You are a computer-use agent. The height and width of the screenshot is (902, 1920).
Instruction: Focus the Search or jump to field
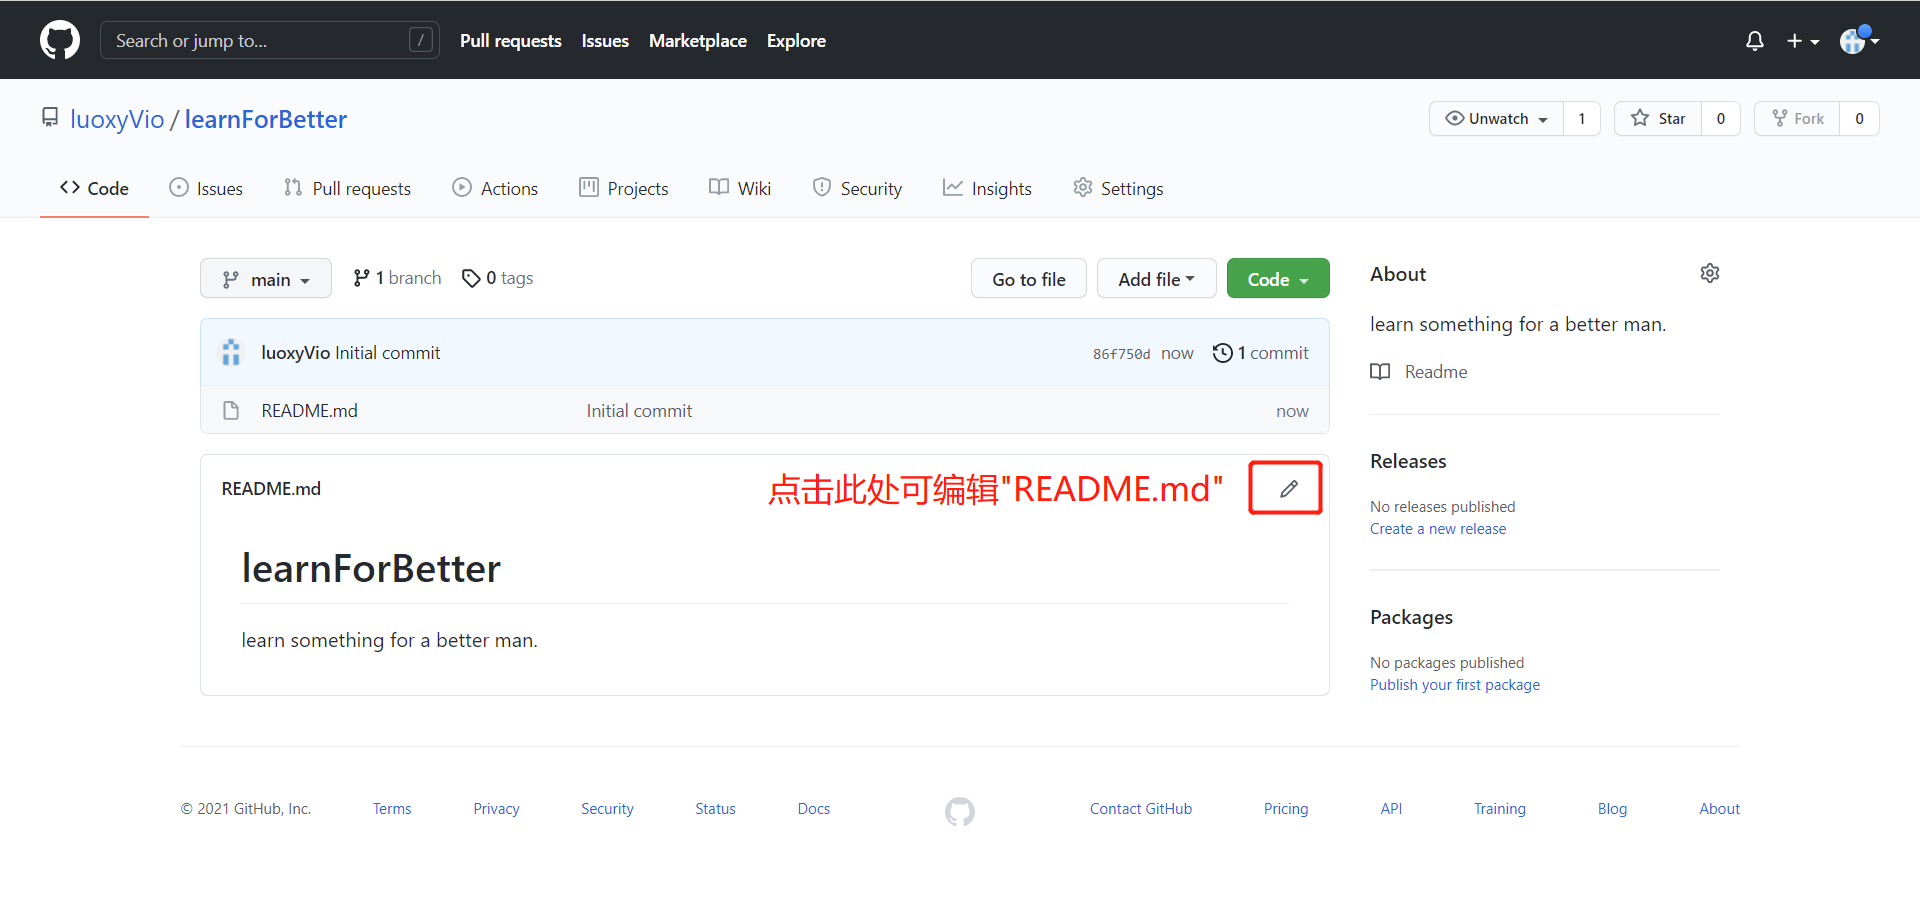coord(270,40)
